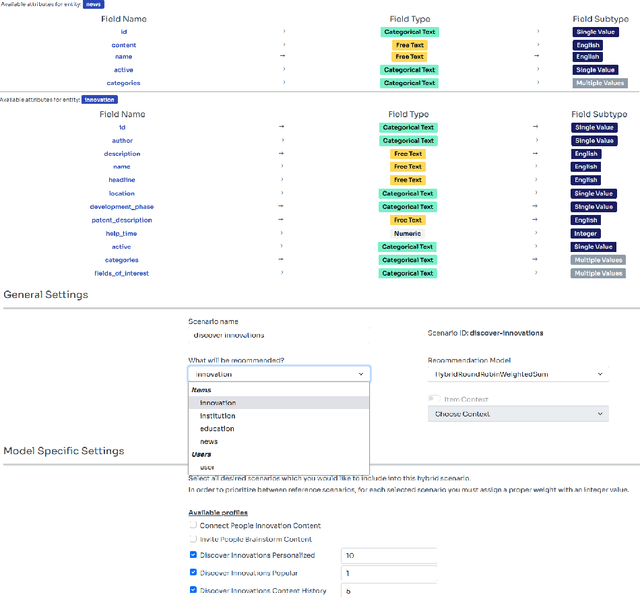640x597 pixels.
Task: Enable Connect People Innovation Content checkbox
Action: point(193,524)
